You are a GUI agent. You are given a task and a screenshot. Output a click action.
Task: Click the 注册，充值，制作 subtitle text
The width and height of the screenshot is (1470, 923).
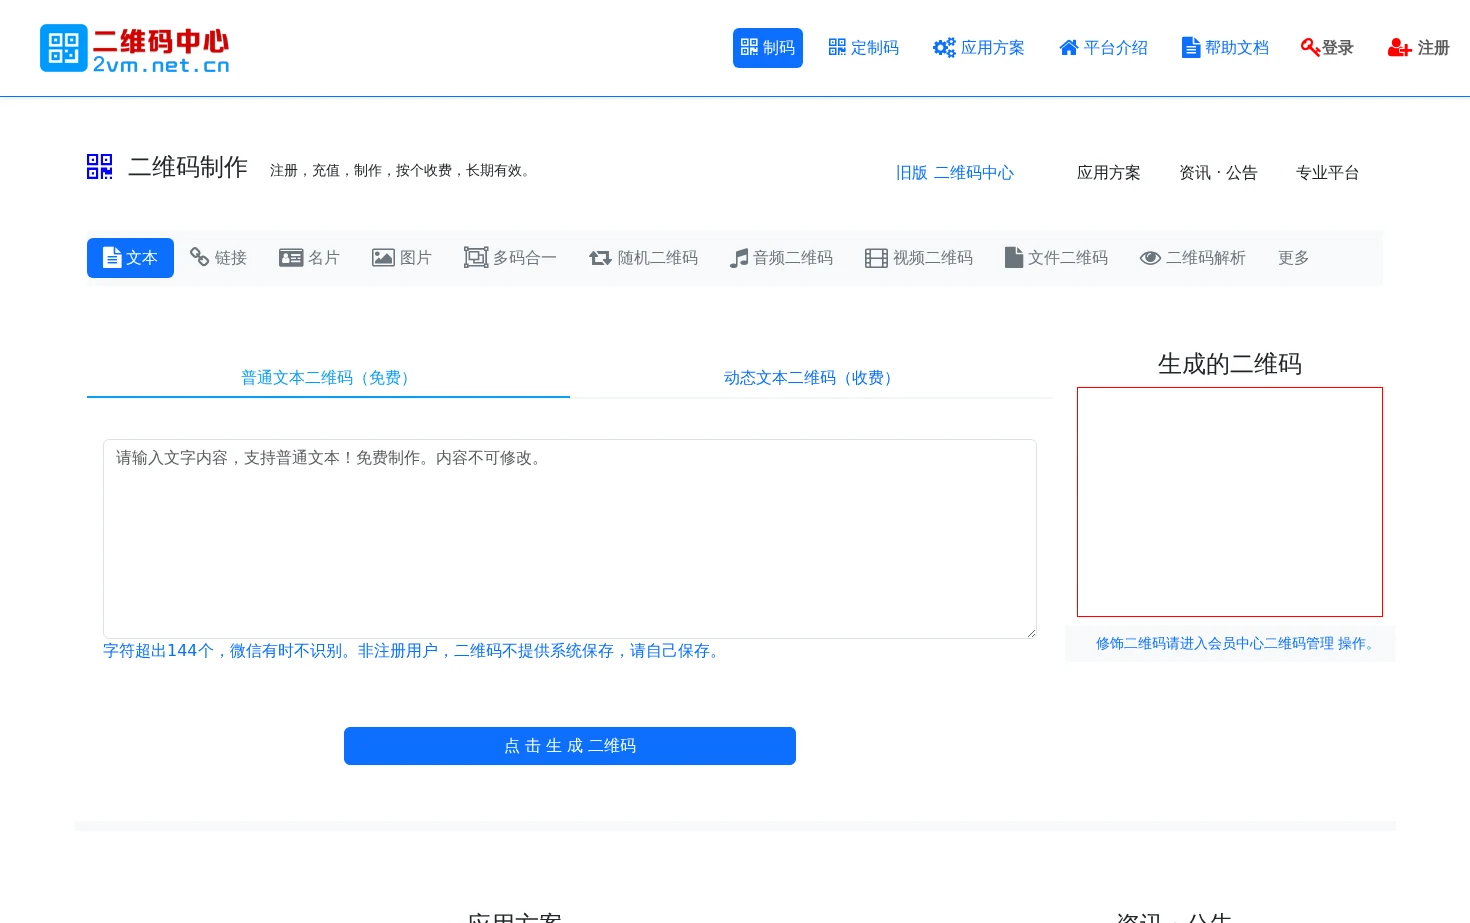[403, 171]
